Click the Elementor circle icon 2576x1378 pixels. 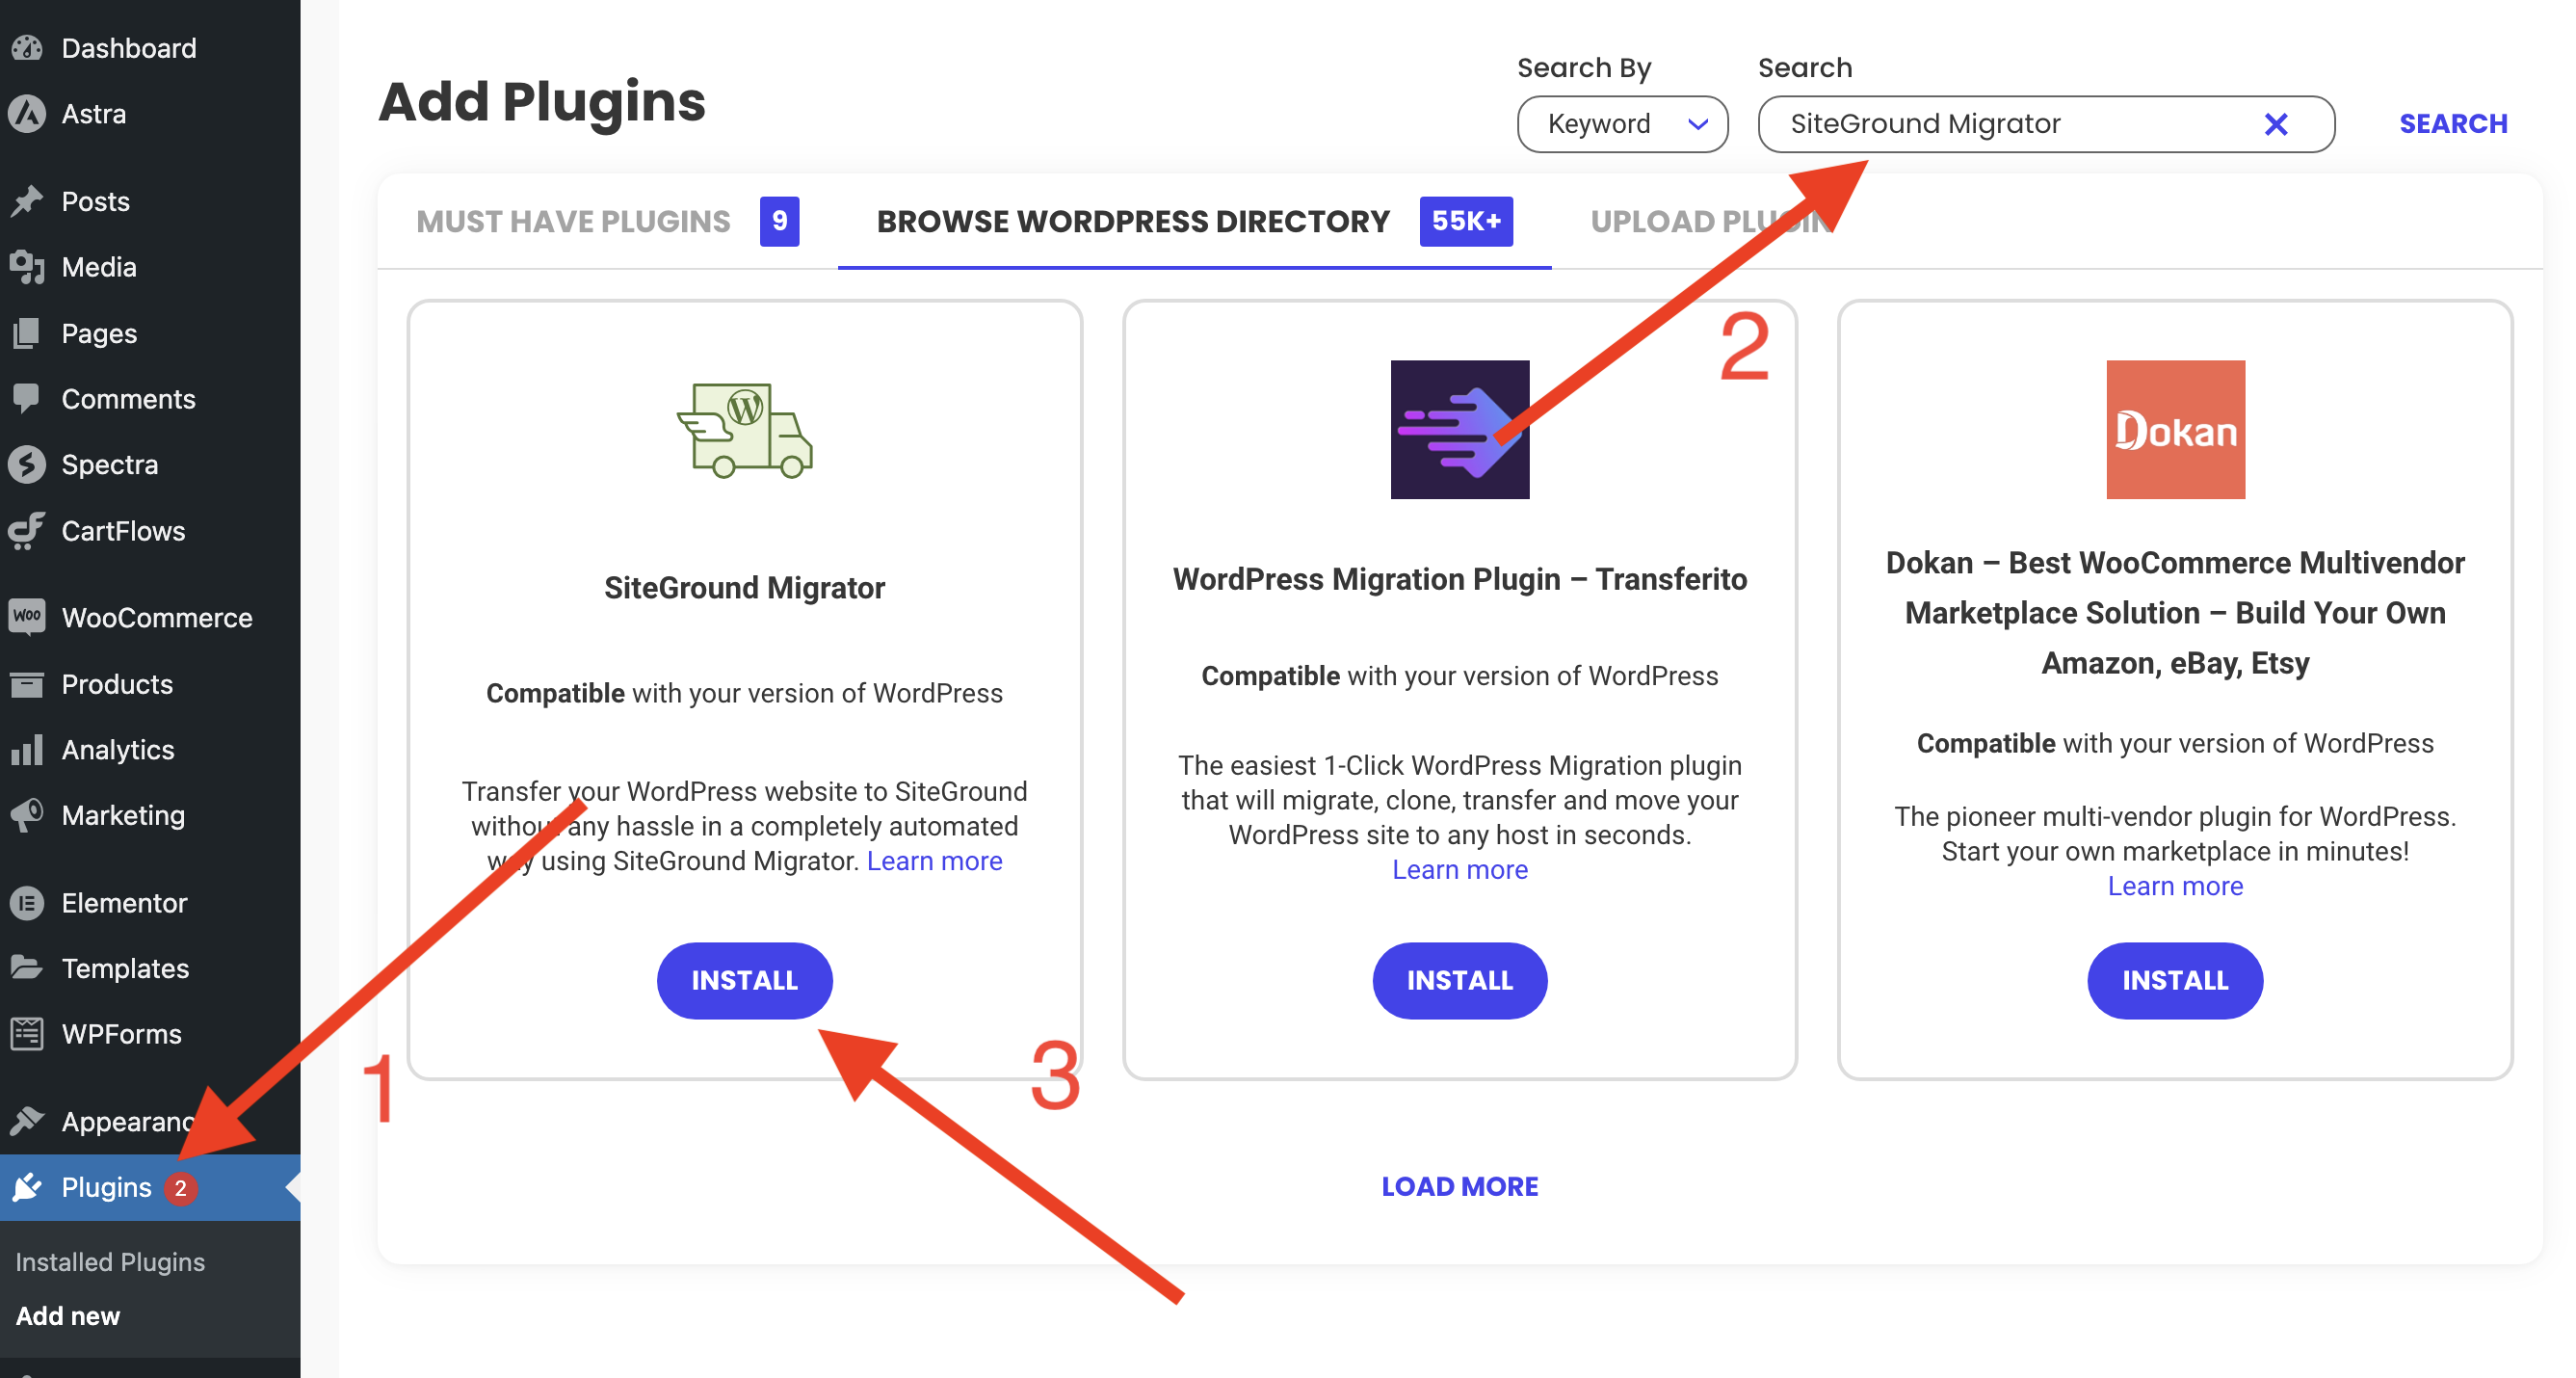[27, 902]
